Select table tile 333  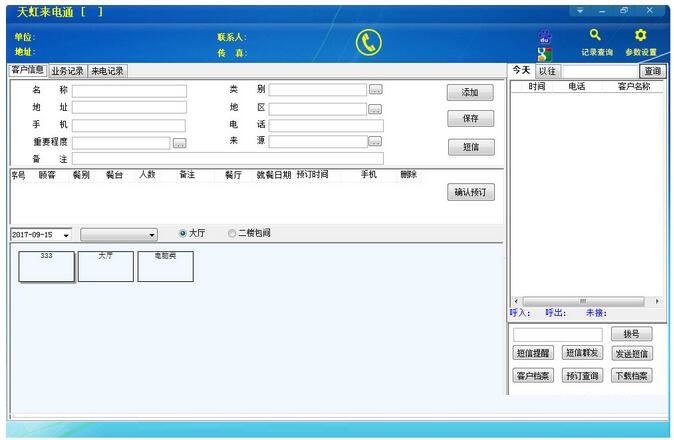(x=46, y=266)
